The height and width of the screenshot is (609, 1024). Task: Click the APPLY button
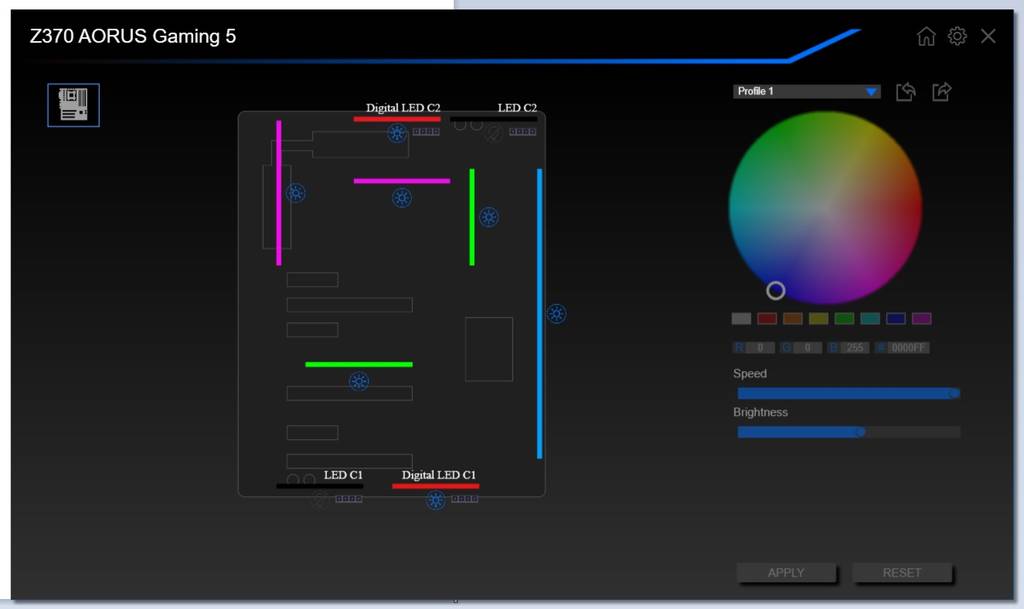[786, 572]
